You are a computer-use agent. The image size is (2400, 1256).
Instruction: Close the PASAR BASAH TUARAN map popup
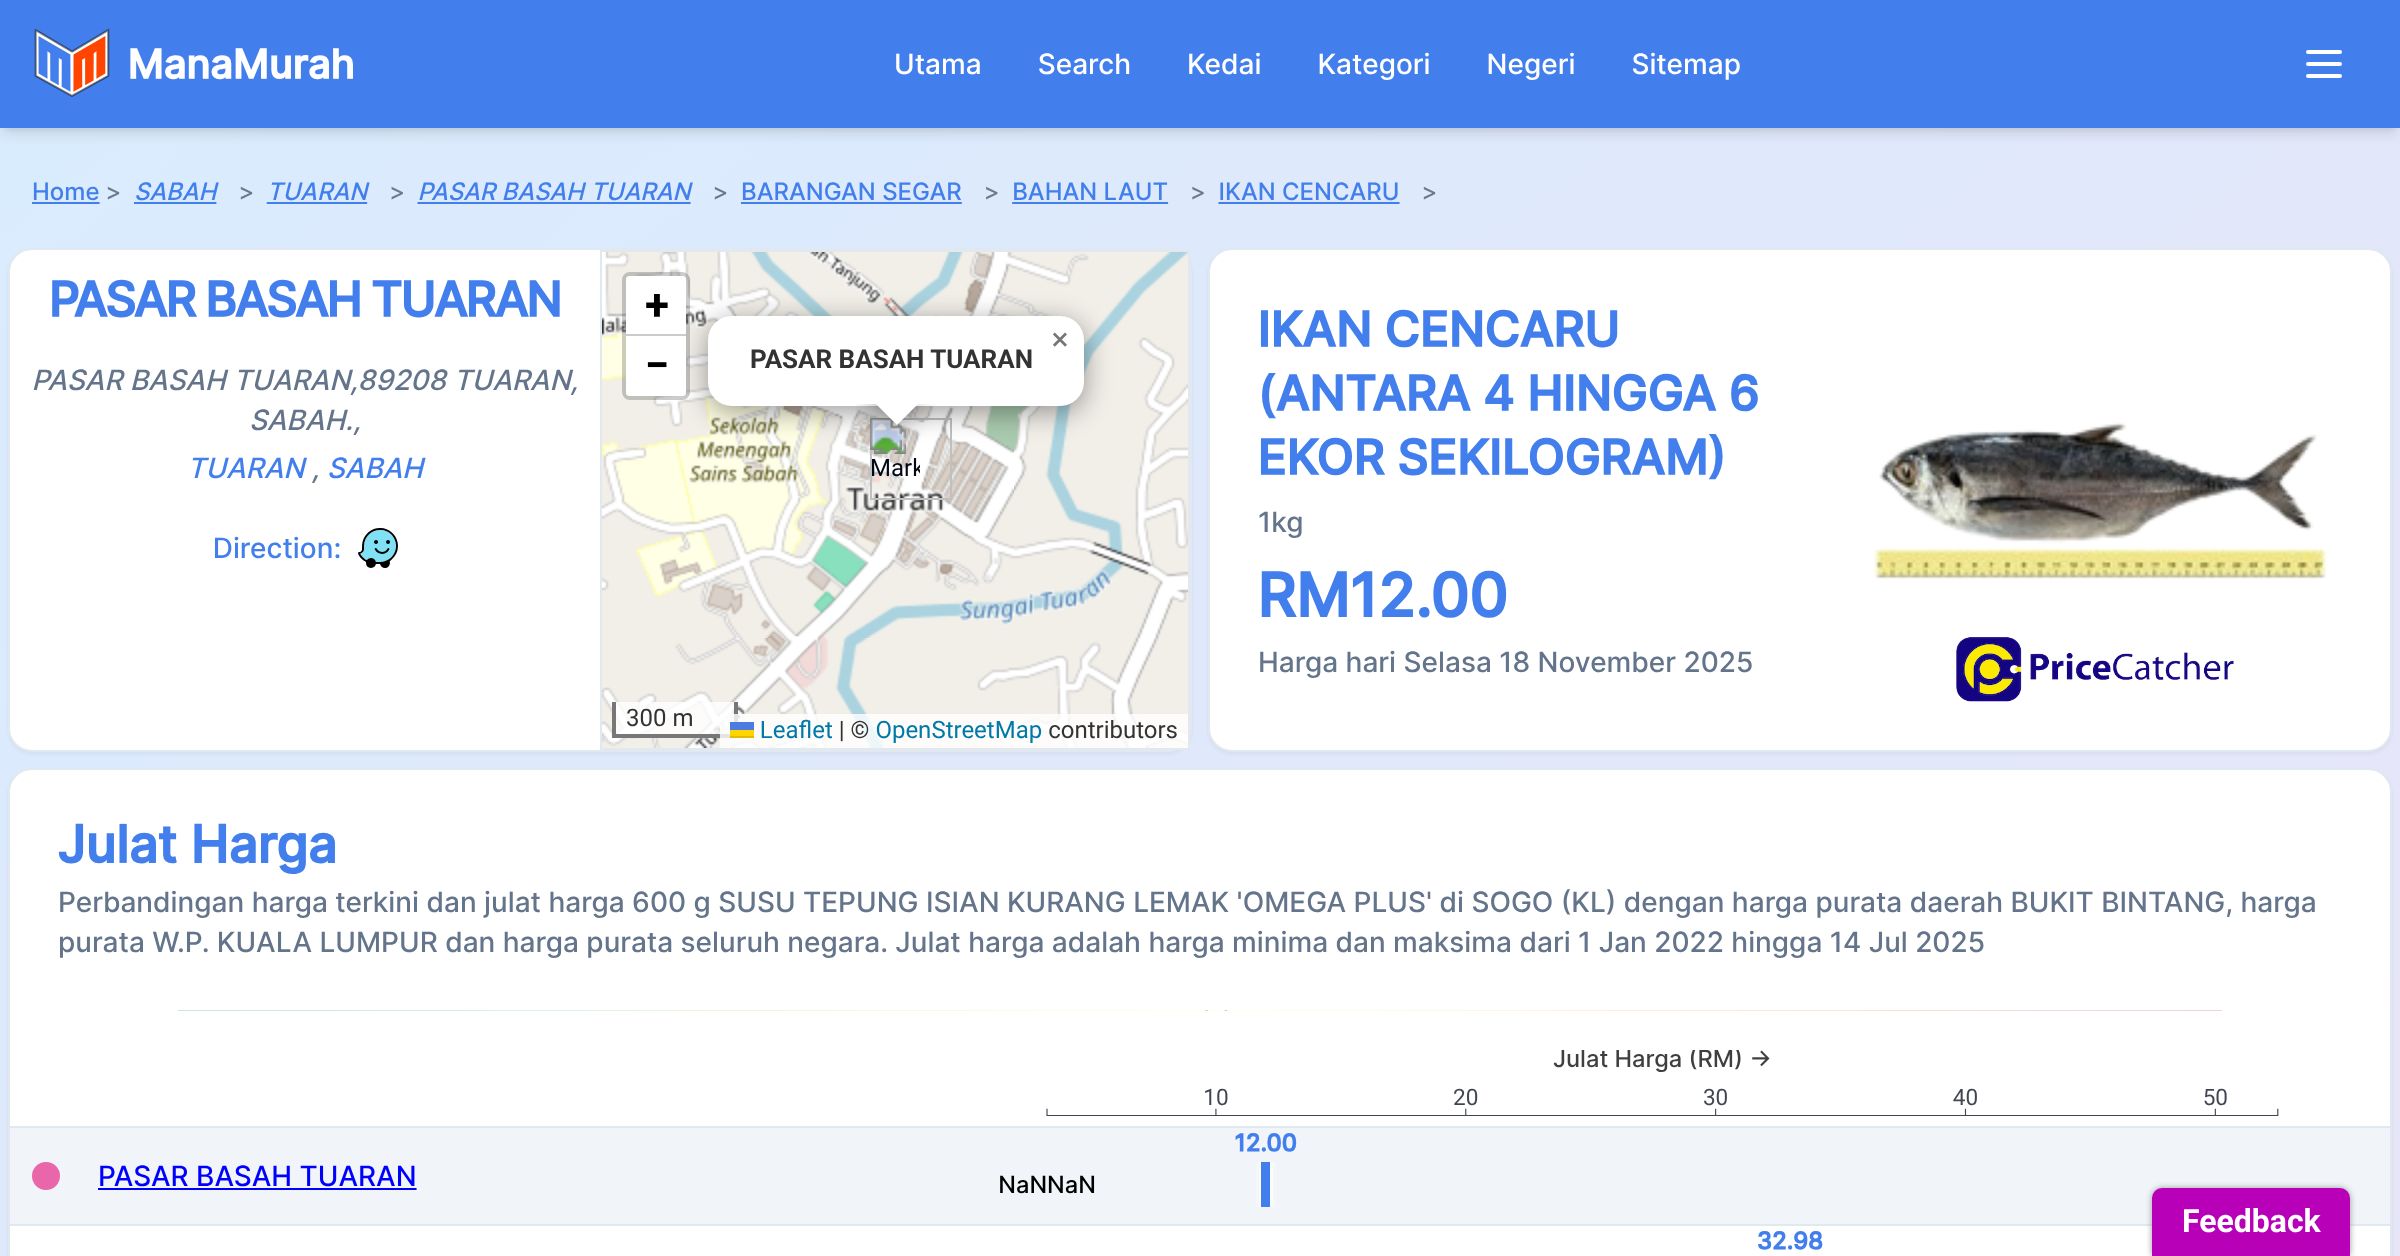(x=1060, y=340)
